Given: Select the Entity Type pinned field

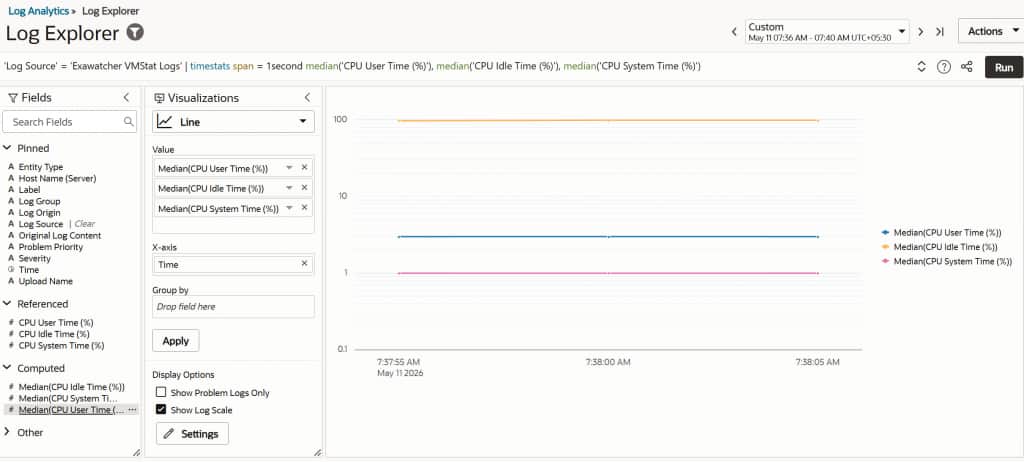Looking at the screenshot, I should (40, 167).
